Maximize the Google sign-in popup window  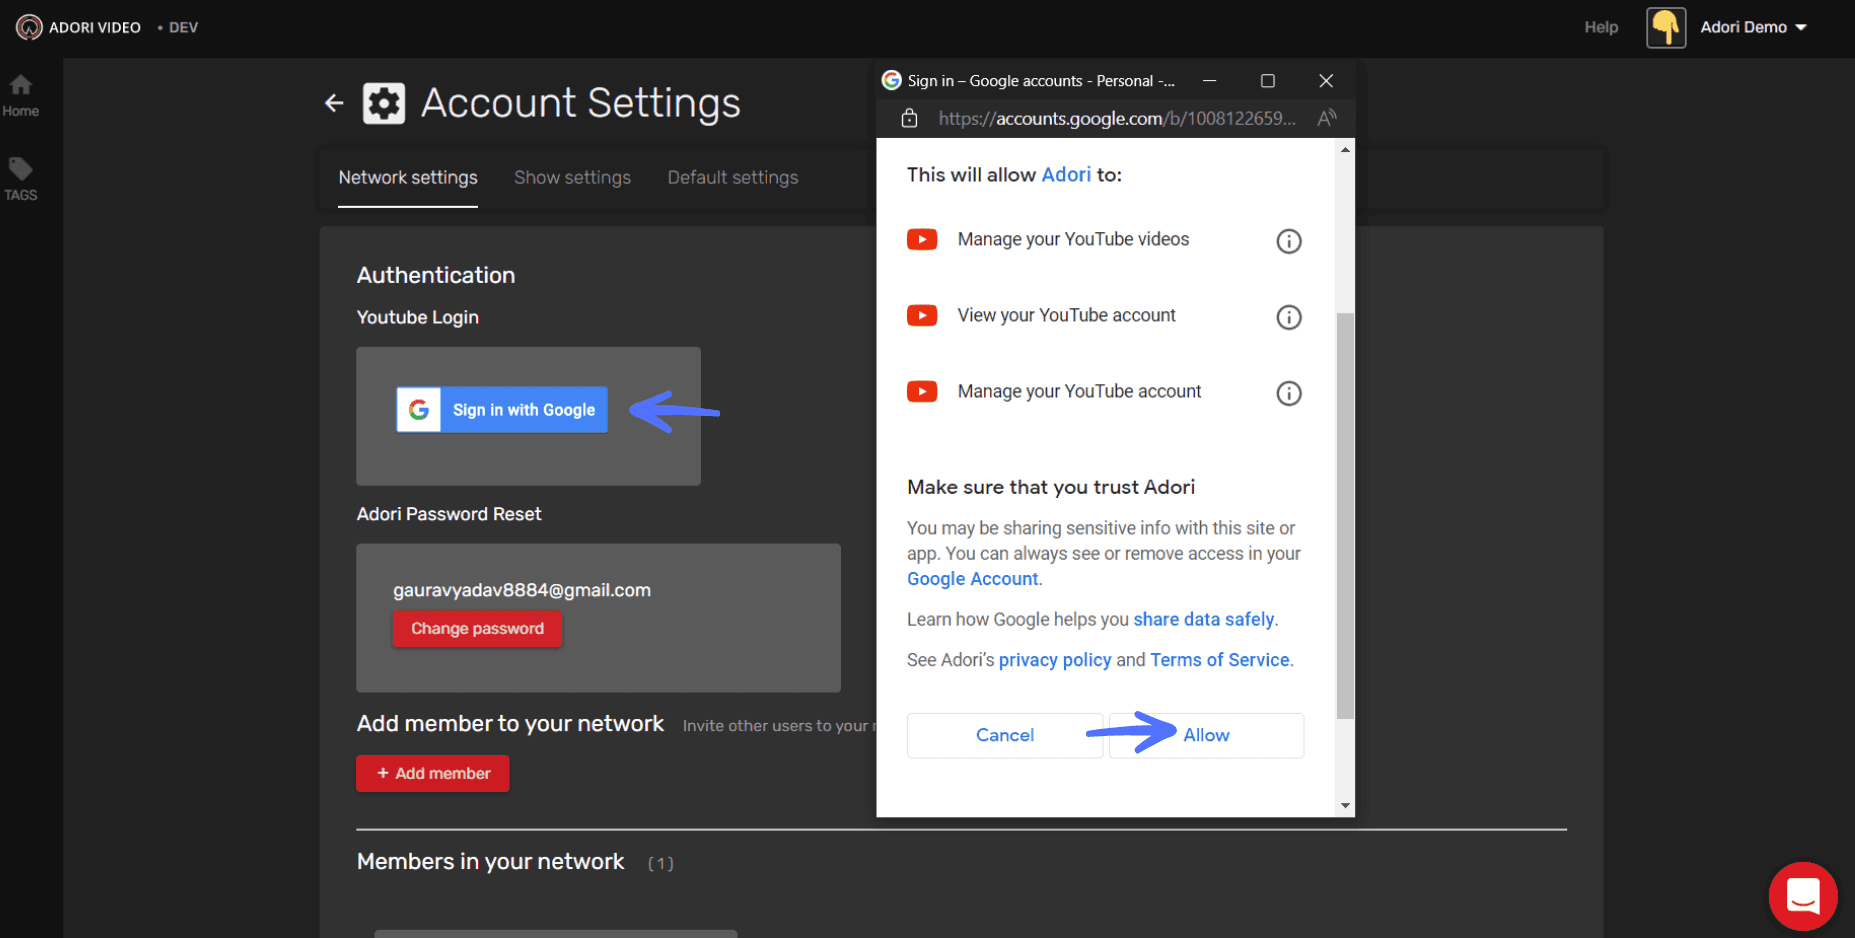1267,80
